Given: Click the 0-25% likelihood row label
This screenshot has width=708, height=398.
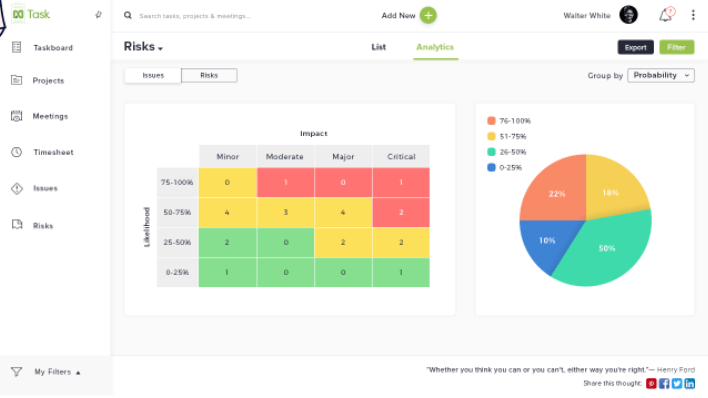Looking at the screenshot, I should (177, 272).
